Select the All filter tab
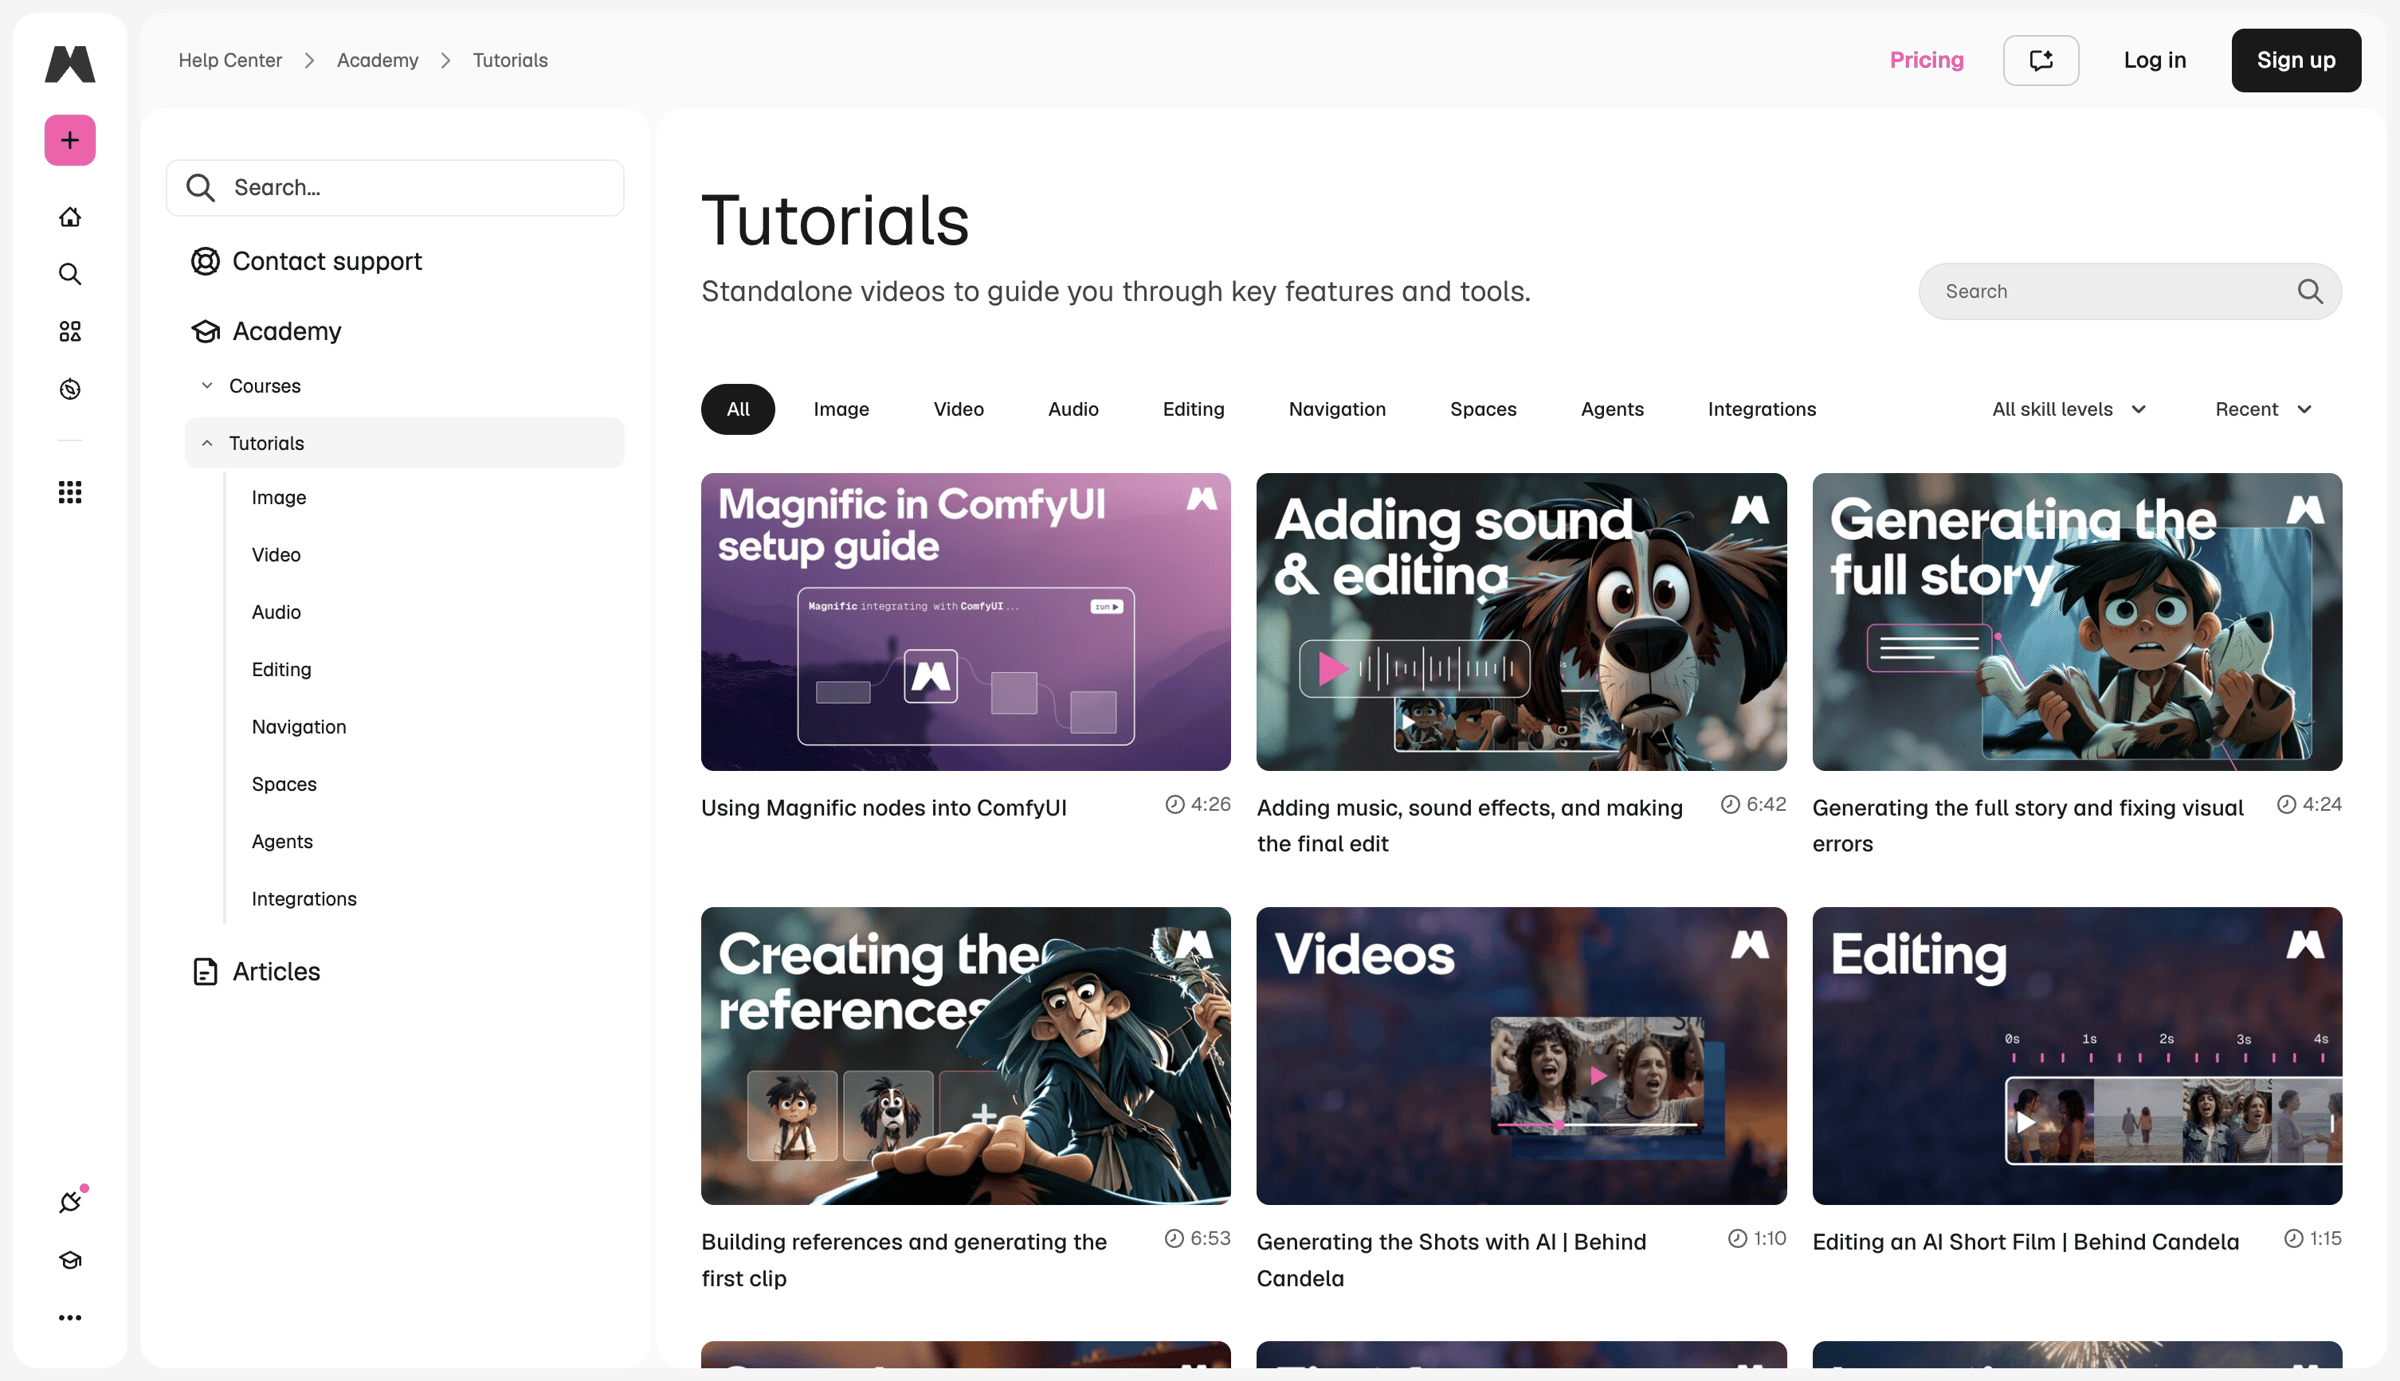Viewport: 2400px width, 1381px height. 738,409
